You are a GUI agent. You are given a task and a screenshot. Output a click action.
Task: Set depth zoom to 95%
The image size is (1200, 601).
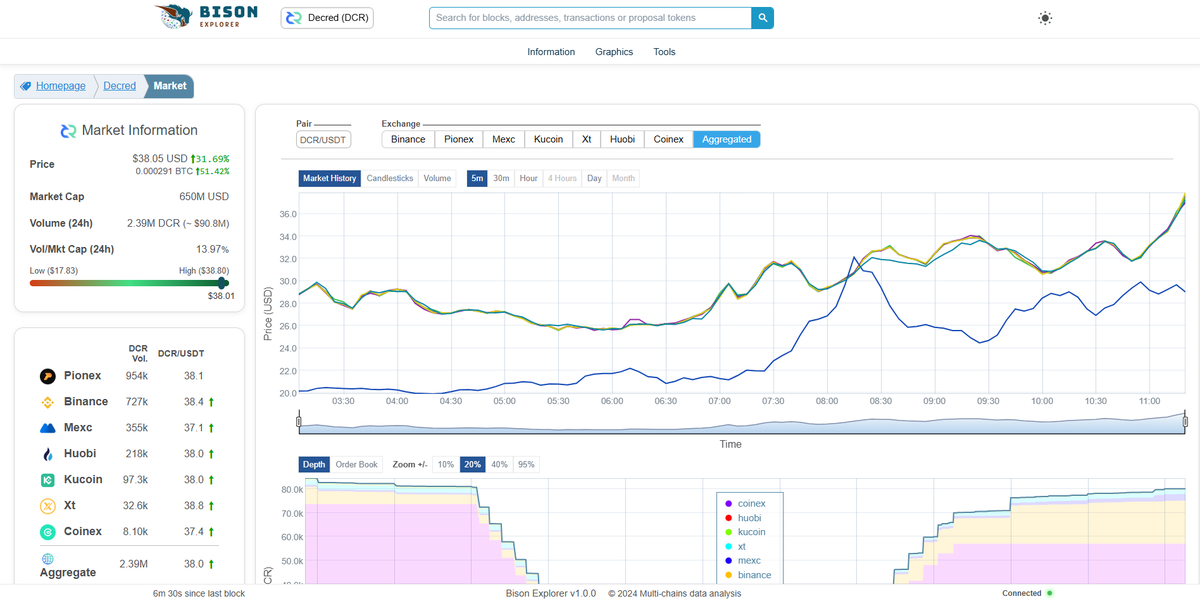tap(526, 465)
